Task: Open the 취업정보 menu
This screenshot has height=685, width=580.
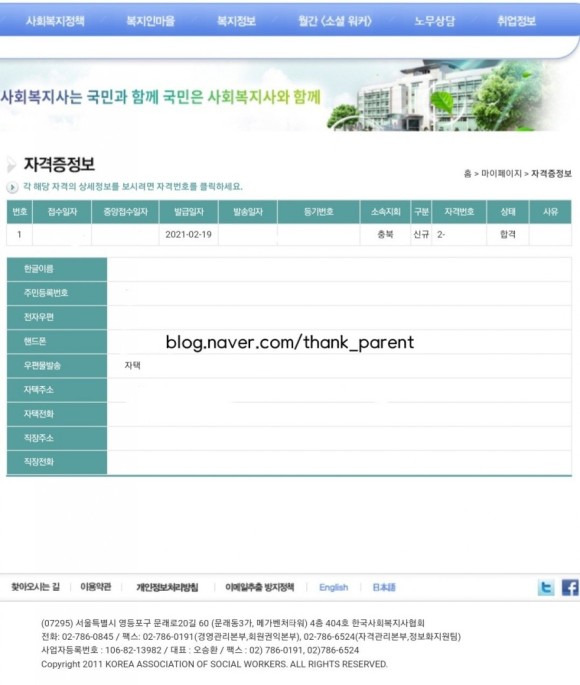Action: 516,21
